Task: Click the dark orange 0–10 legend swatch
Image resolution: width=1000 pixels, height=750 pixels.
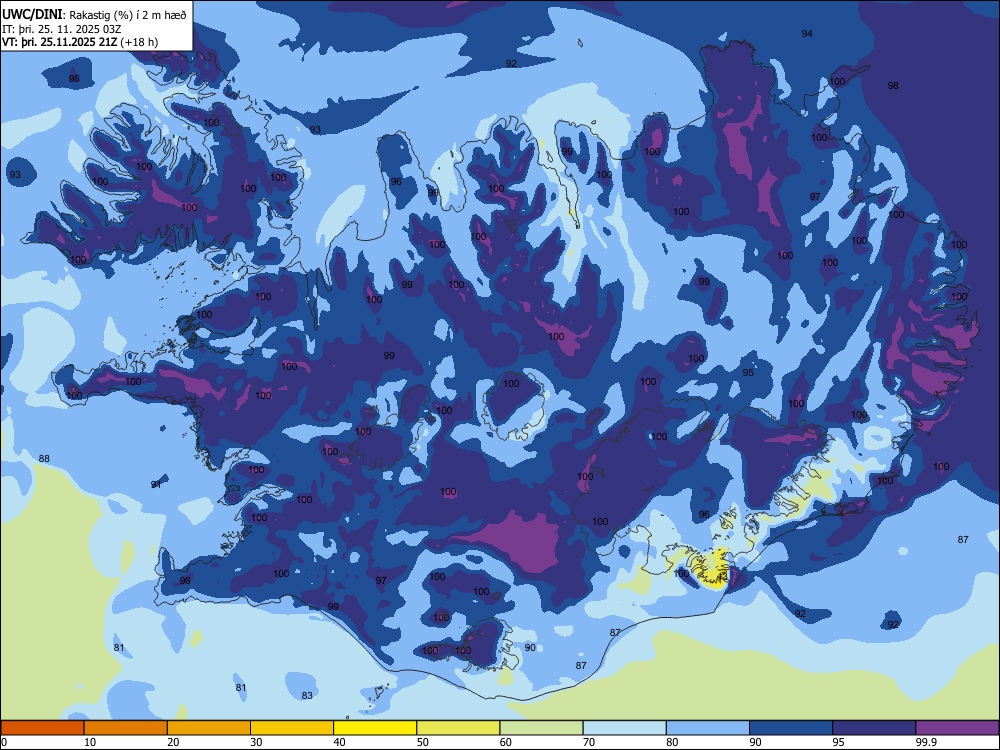Action: (x=43, y=728)
